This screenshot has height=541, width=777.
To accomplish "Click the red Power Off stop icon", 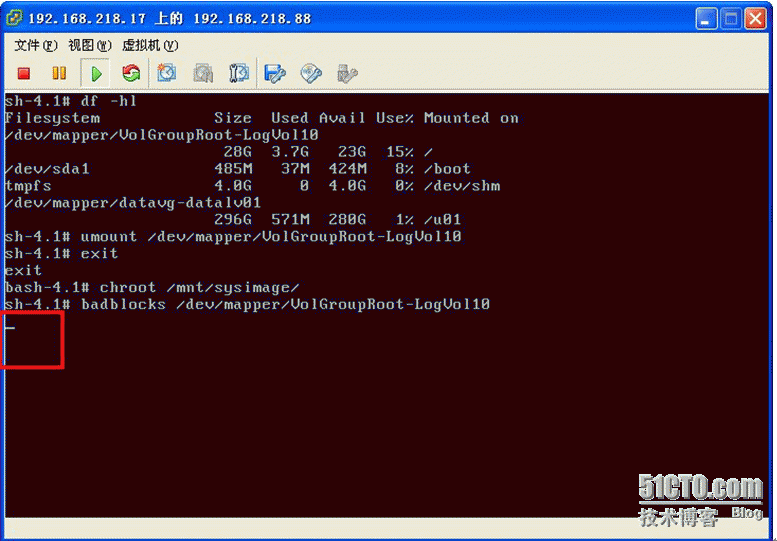I will [x=24, y=74].
